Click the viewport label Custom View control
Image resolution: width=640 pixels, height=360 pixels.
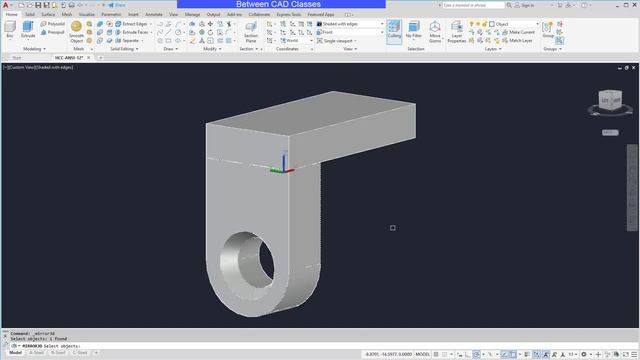pyautogui.click(x=21, y=67)
